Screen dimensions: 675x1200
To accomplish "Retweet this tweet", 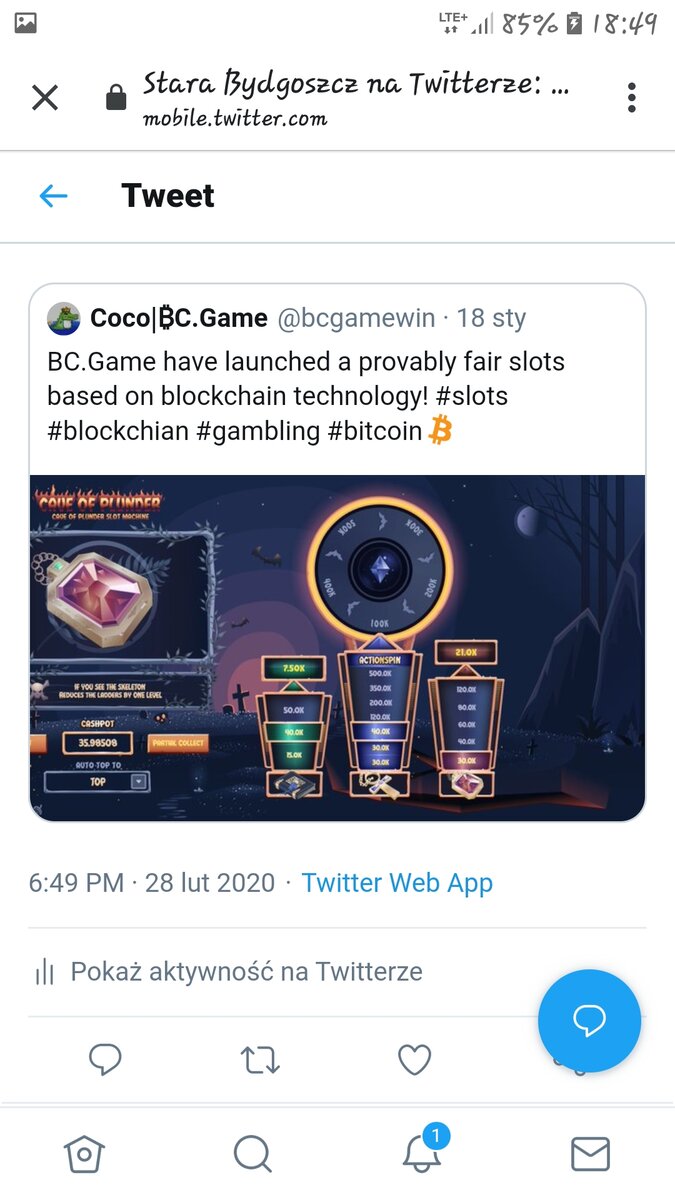I will (260, 1059).
